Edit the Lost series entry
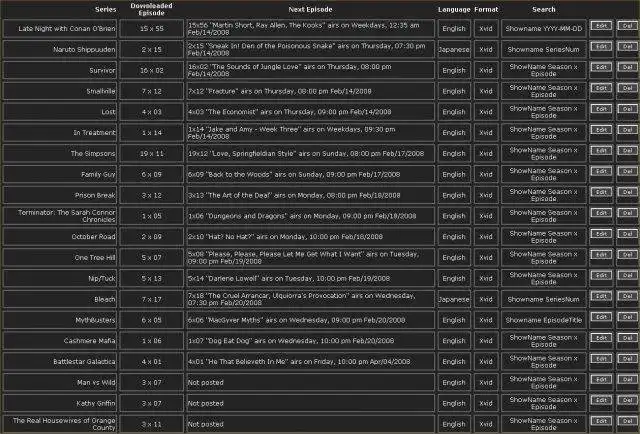The width and height of the screenshot is (640, 434). [601, 109]
